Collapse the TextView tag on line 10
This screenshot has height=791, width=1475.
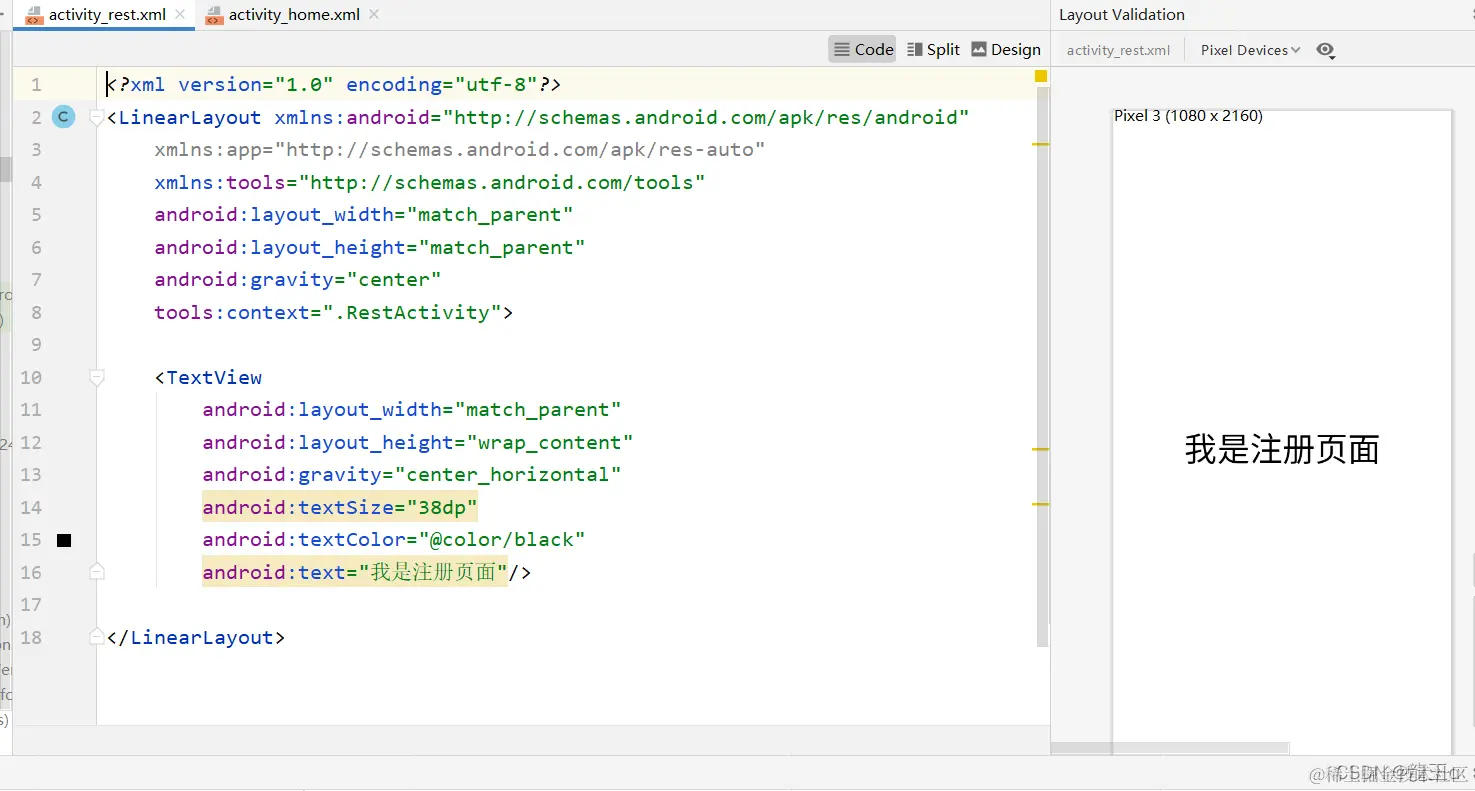pyautogui.click(x=96, y=378)
